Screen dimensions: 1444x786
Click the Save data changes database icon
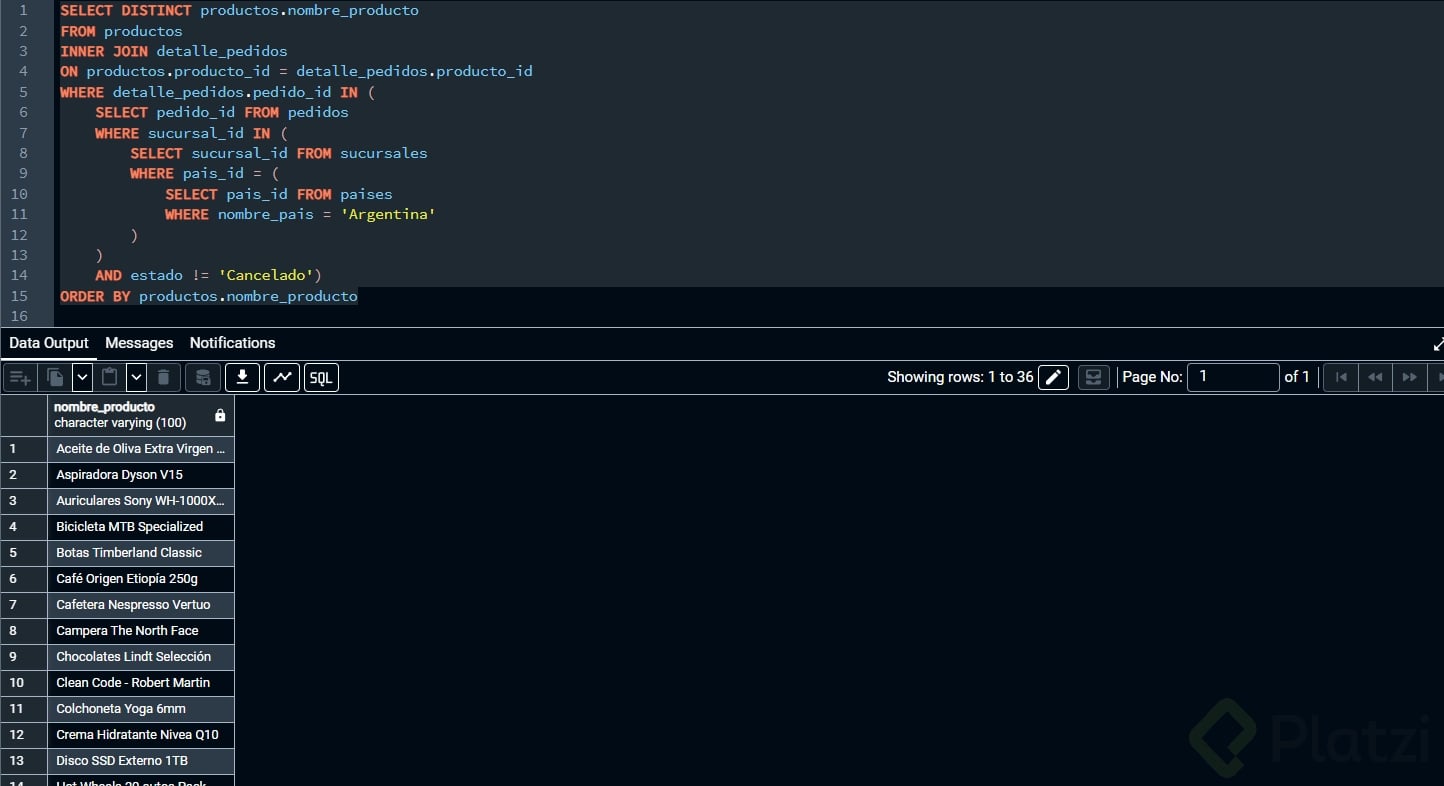click(202, 377)
